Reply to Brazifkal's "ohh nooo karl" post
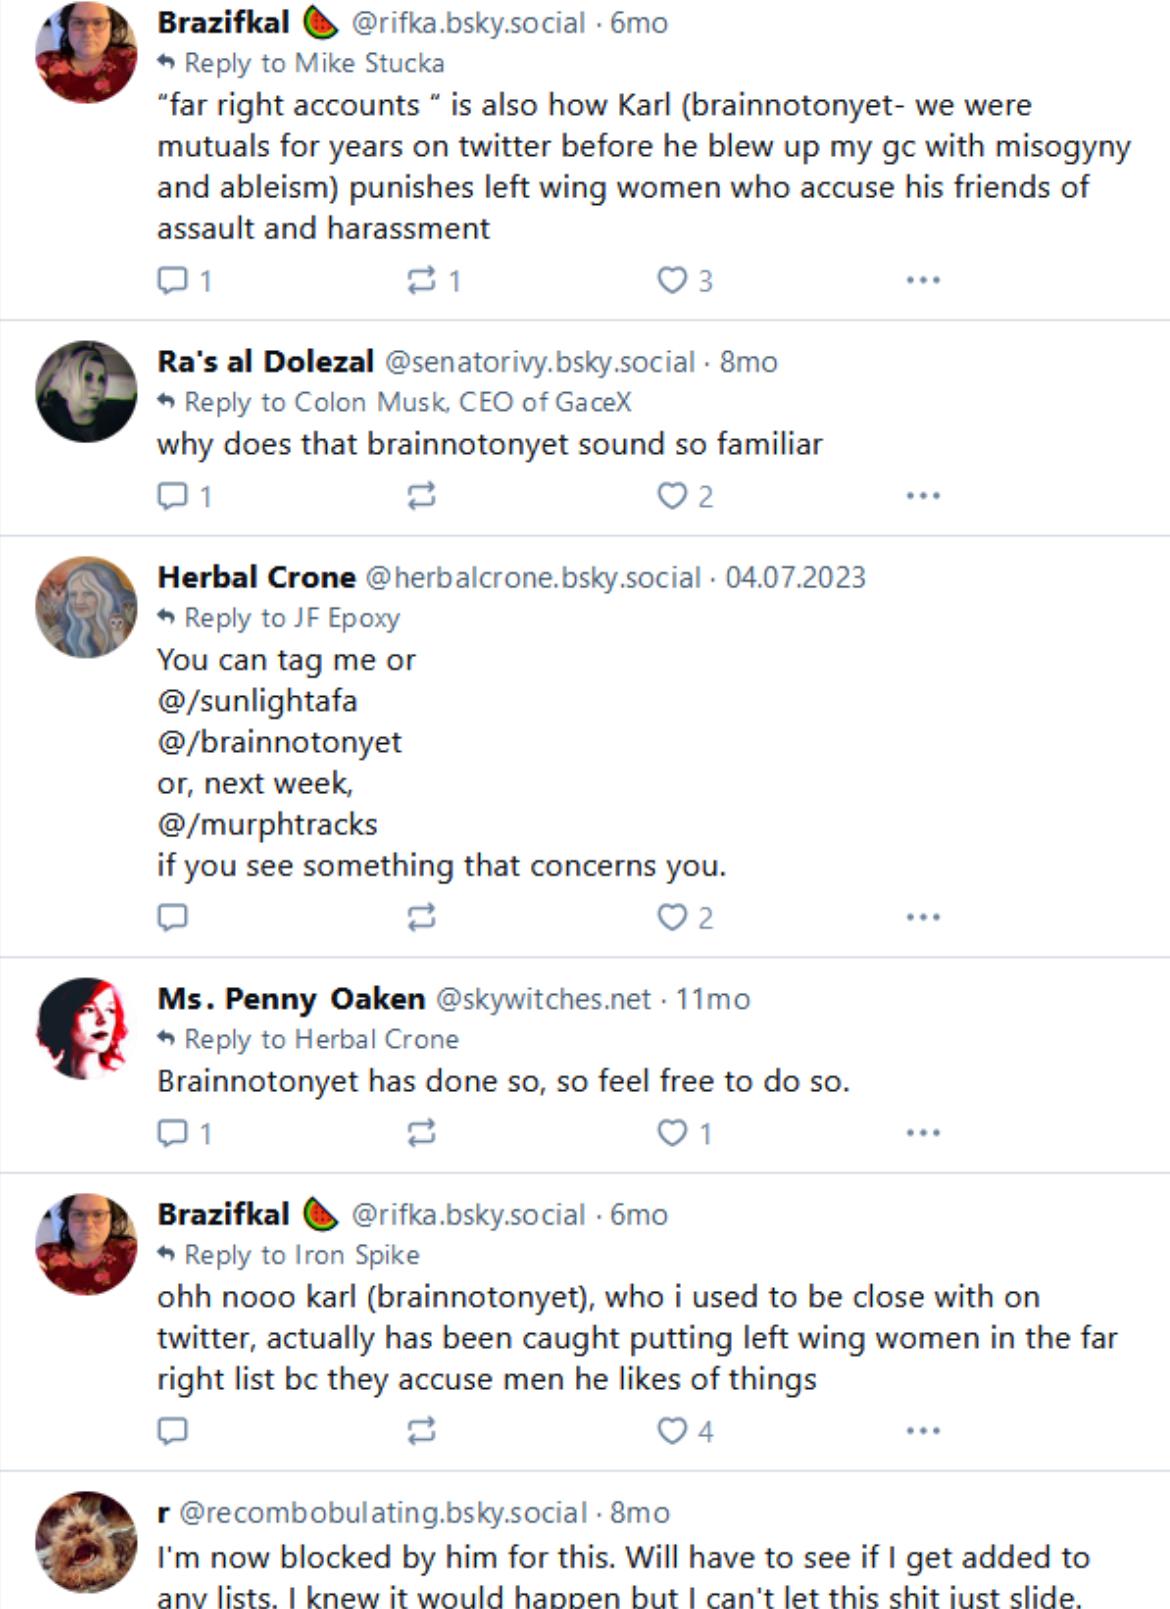The width and height of the screenshot is (1170, 1609). click(x=172, y=1431)
